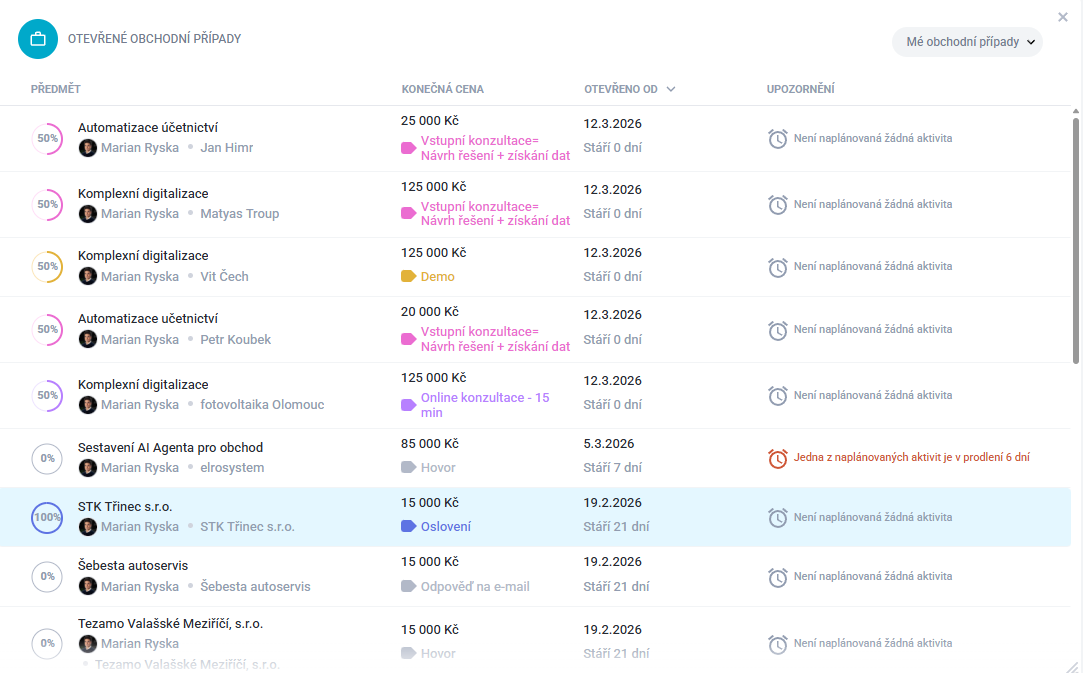Click the yellow Demo stage tag icon
1083x673 pixels.
coord(408,277)
